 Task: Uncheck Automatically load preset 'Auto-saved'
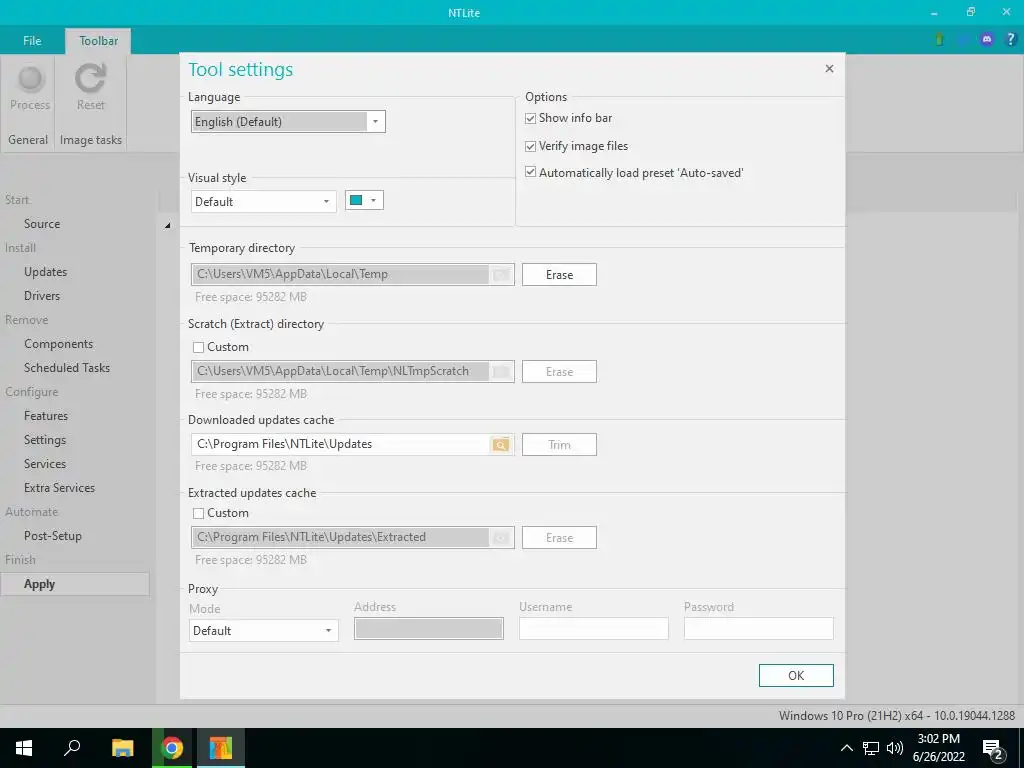tap(530, 172)
